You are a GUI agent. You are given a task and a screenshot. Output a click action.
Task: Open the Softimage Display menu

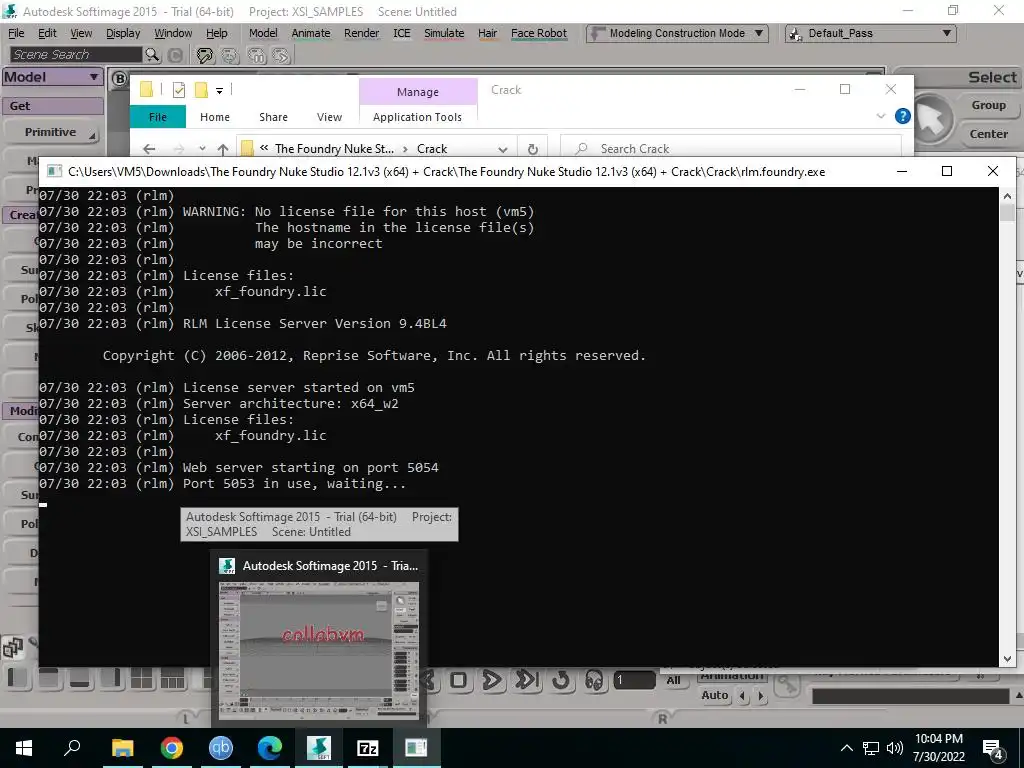point(123,33)
